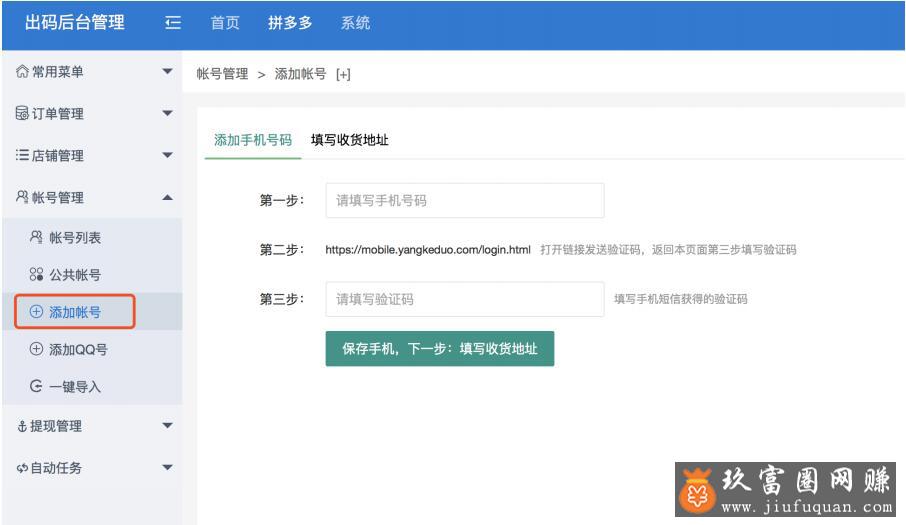The image size is (906, 525).
Task: Click the list icon beside 店铺管理
Action: [22, 155]
